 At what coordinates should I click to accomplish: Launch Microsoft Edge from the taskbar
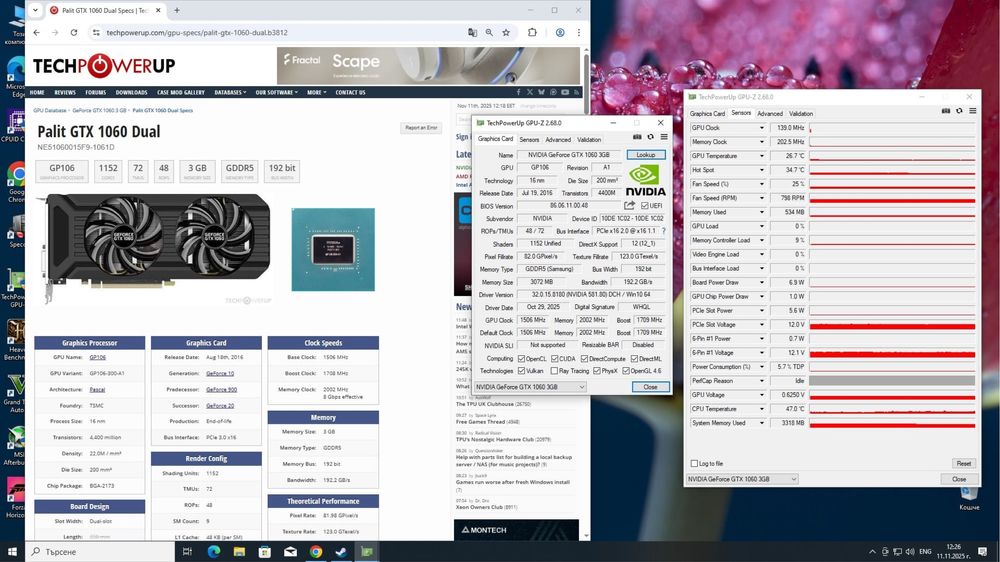(x=214, y=552)
